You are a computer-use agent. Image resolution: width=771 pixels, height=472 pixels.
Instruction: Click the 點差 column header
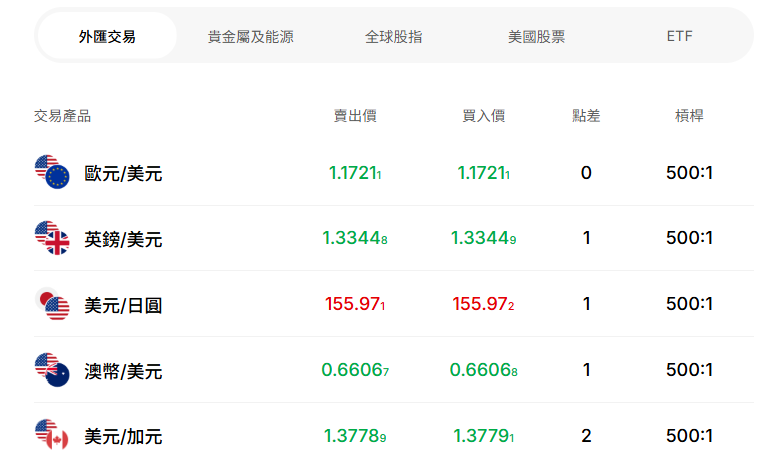586,116
